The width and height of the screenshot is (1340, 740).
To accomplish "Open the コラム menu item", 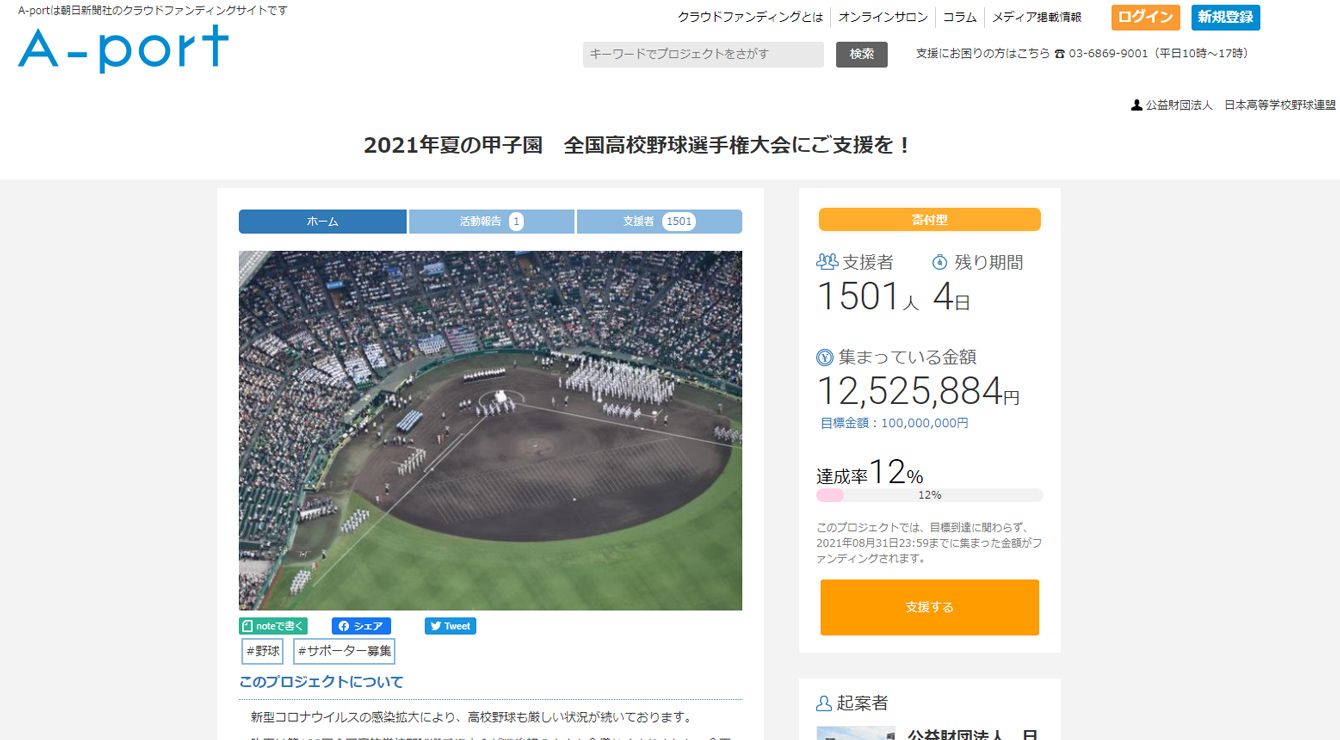I will coord(959,17).
